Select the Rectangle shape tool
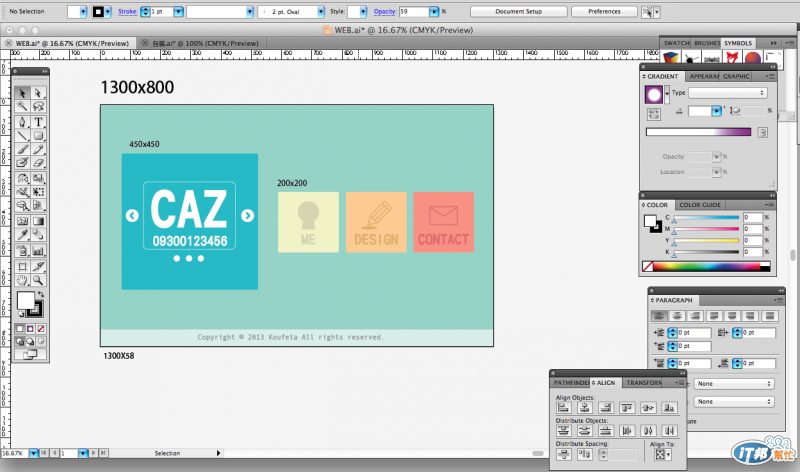The height and width of the screenshot is (472, 800). click(38, 136)
